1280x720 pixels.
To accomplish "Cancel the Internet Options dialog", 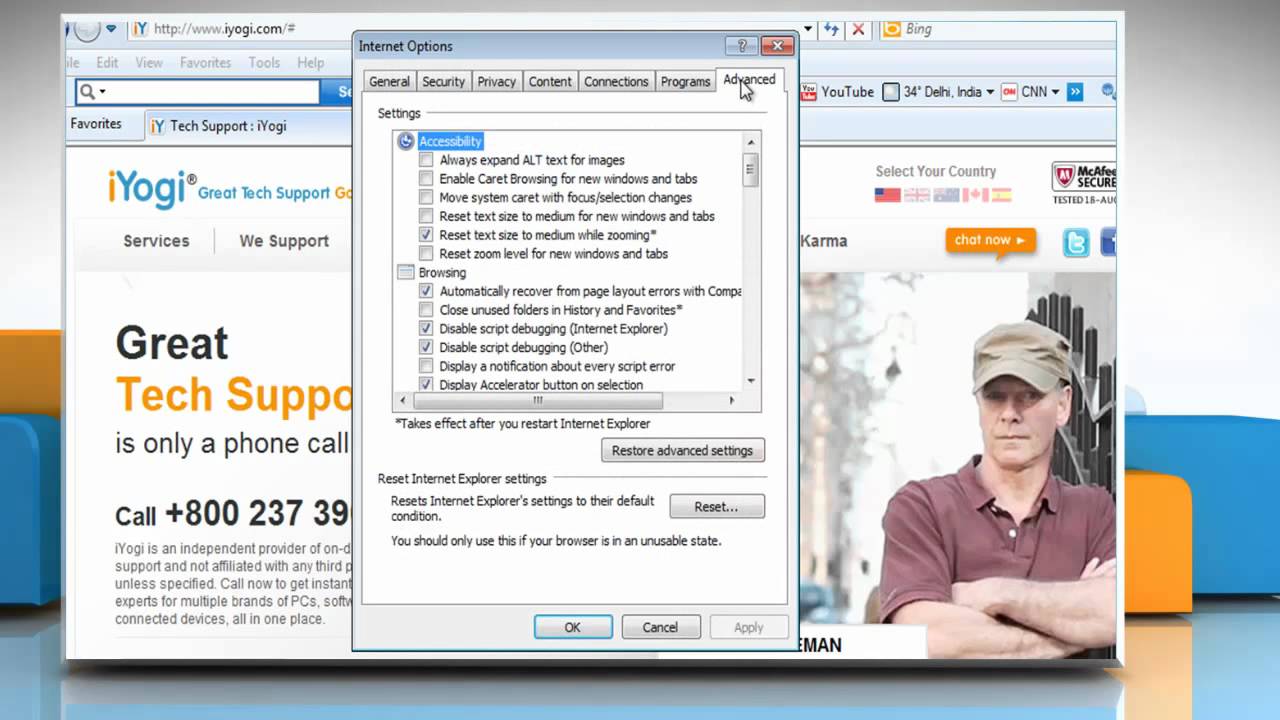I will click(660, 627).
